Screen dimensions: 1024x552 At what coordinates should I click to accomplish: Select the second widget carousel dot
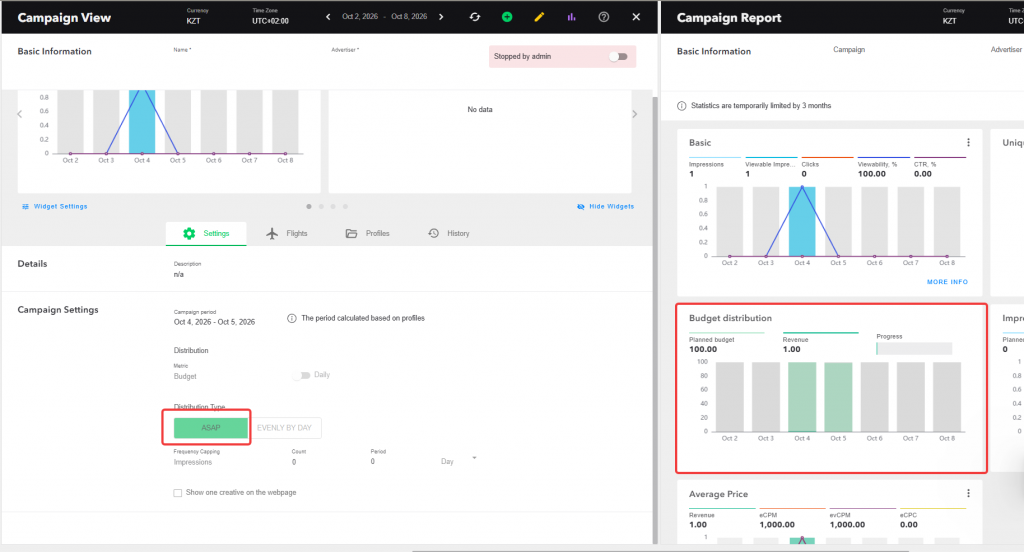[321, 206]
